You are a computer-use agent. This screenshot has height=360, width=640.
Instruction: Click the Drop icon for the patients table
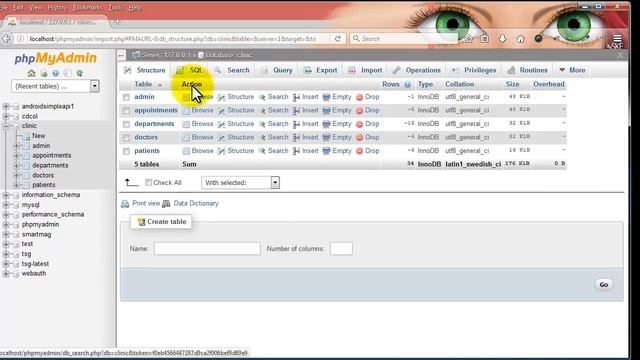point(359,151)
